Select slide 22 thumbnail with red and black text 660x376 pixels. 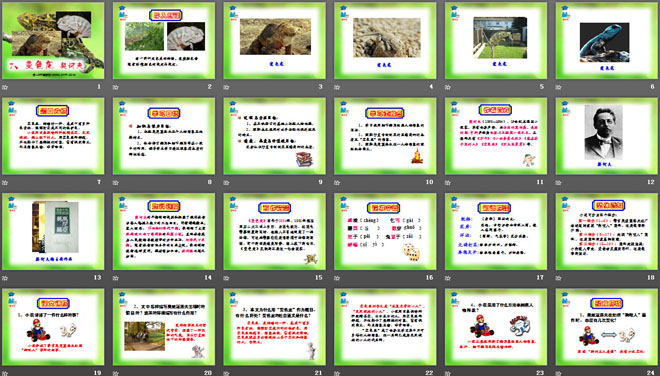[385, 327]
